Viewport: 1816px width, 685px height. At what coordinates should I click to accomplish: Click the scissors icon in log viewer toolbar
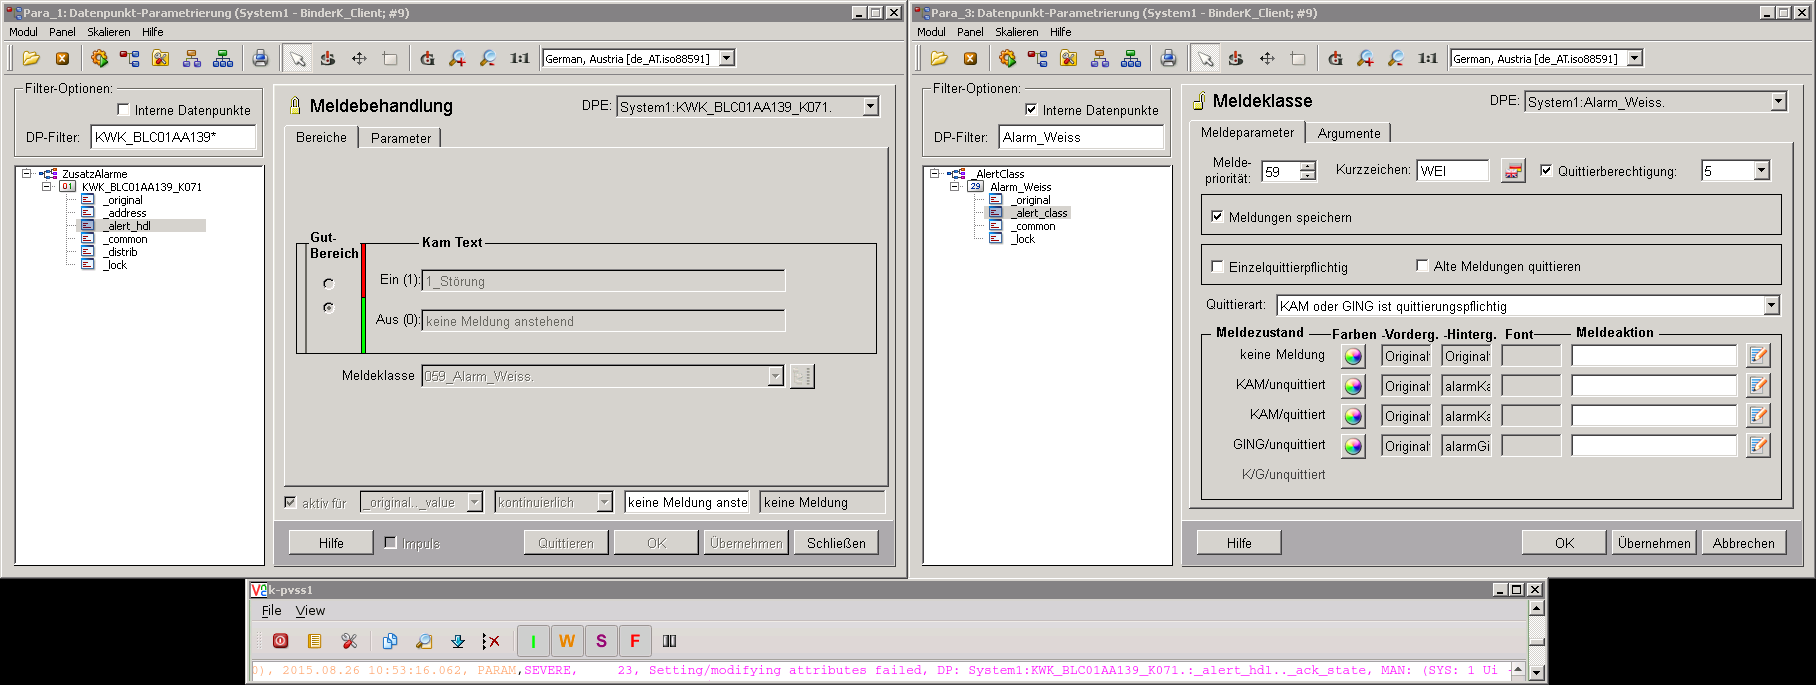[349, 641]
